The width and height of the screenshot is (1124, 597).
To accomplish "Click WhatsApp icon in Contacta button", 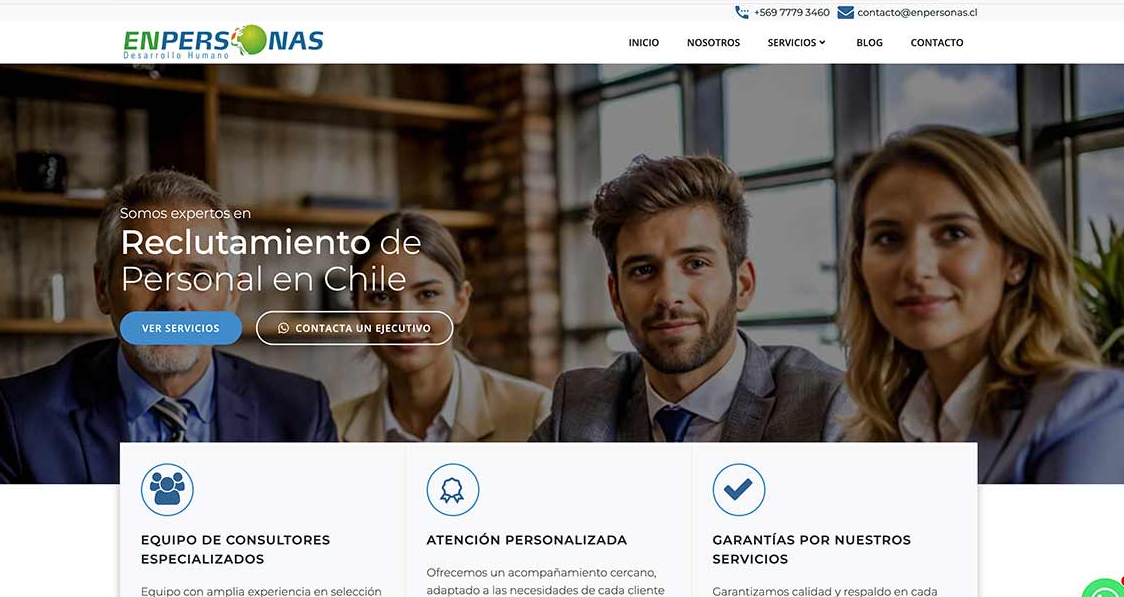I will (283, 328).
